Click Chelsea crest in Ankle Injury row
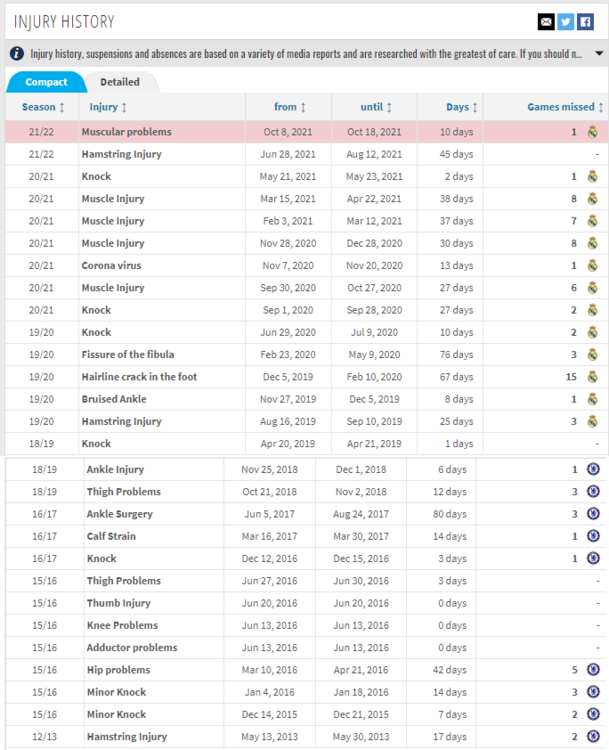 pyautogui.click(x=593, y=469)
